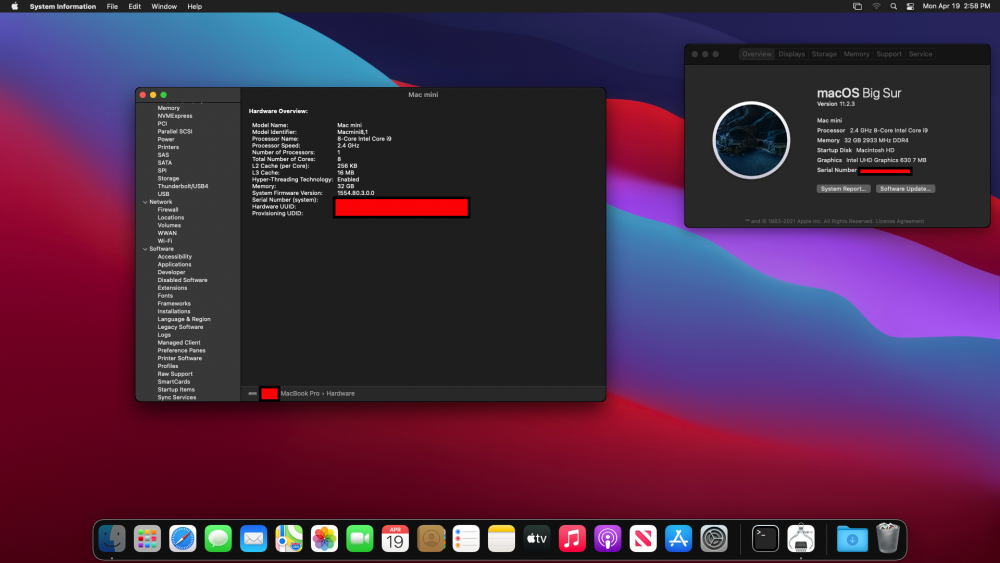Select Applications under Software
The image size is (1000, 563).
pyautogui.click(x=174, y=265)
